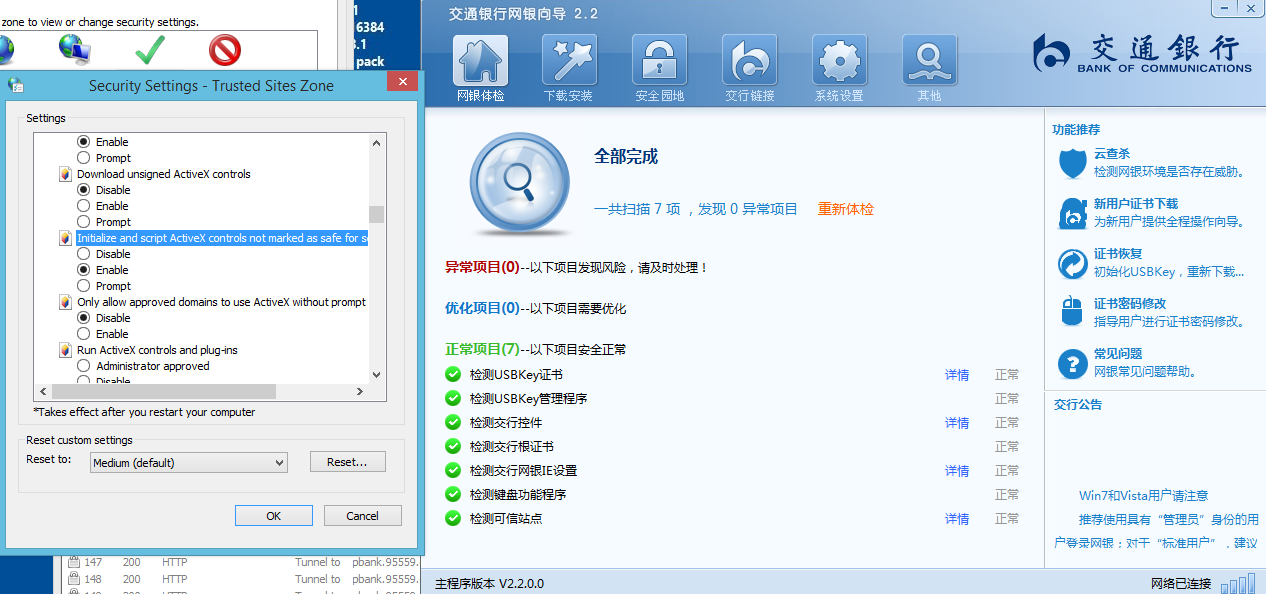This screenshot has width=1266, height=594.
Task: Open 详情 link for 检测交行网银IE设置
Action: click(957, 471)
